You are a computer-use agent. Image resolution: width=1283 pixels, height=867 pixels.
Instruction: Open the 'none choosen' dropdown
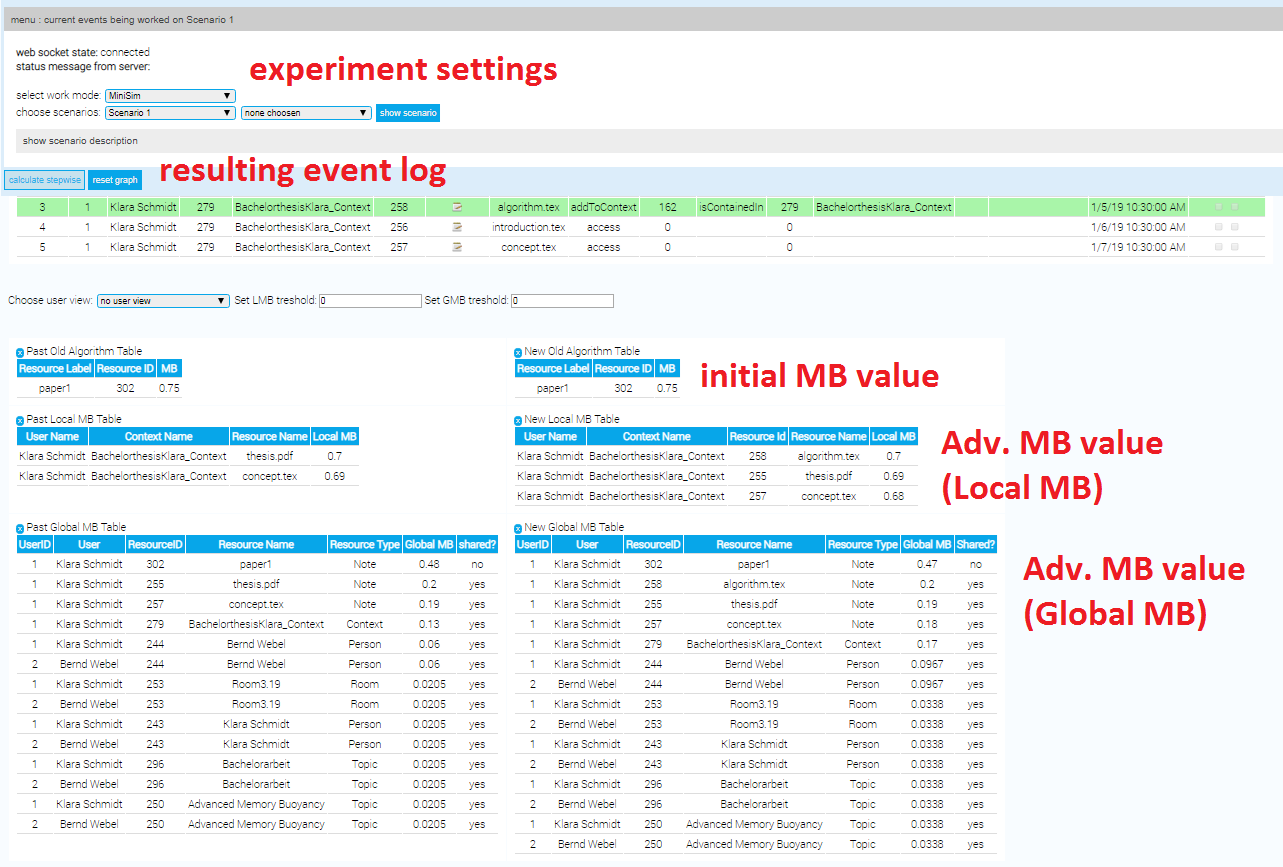(306, 113)
